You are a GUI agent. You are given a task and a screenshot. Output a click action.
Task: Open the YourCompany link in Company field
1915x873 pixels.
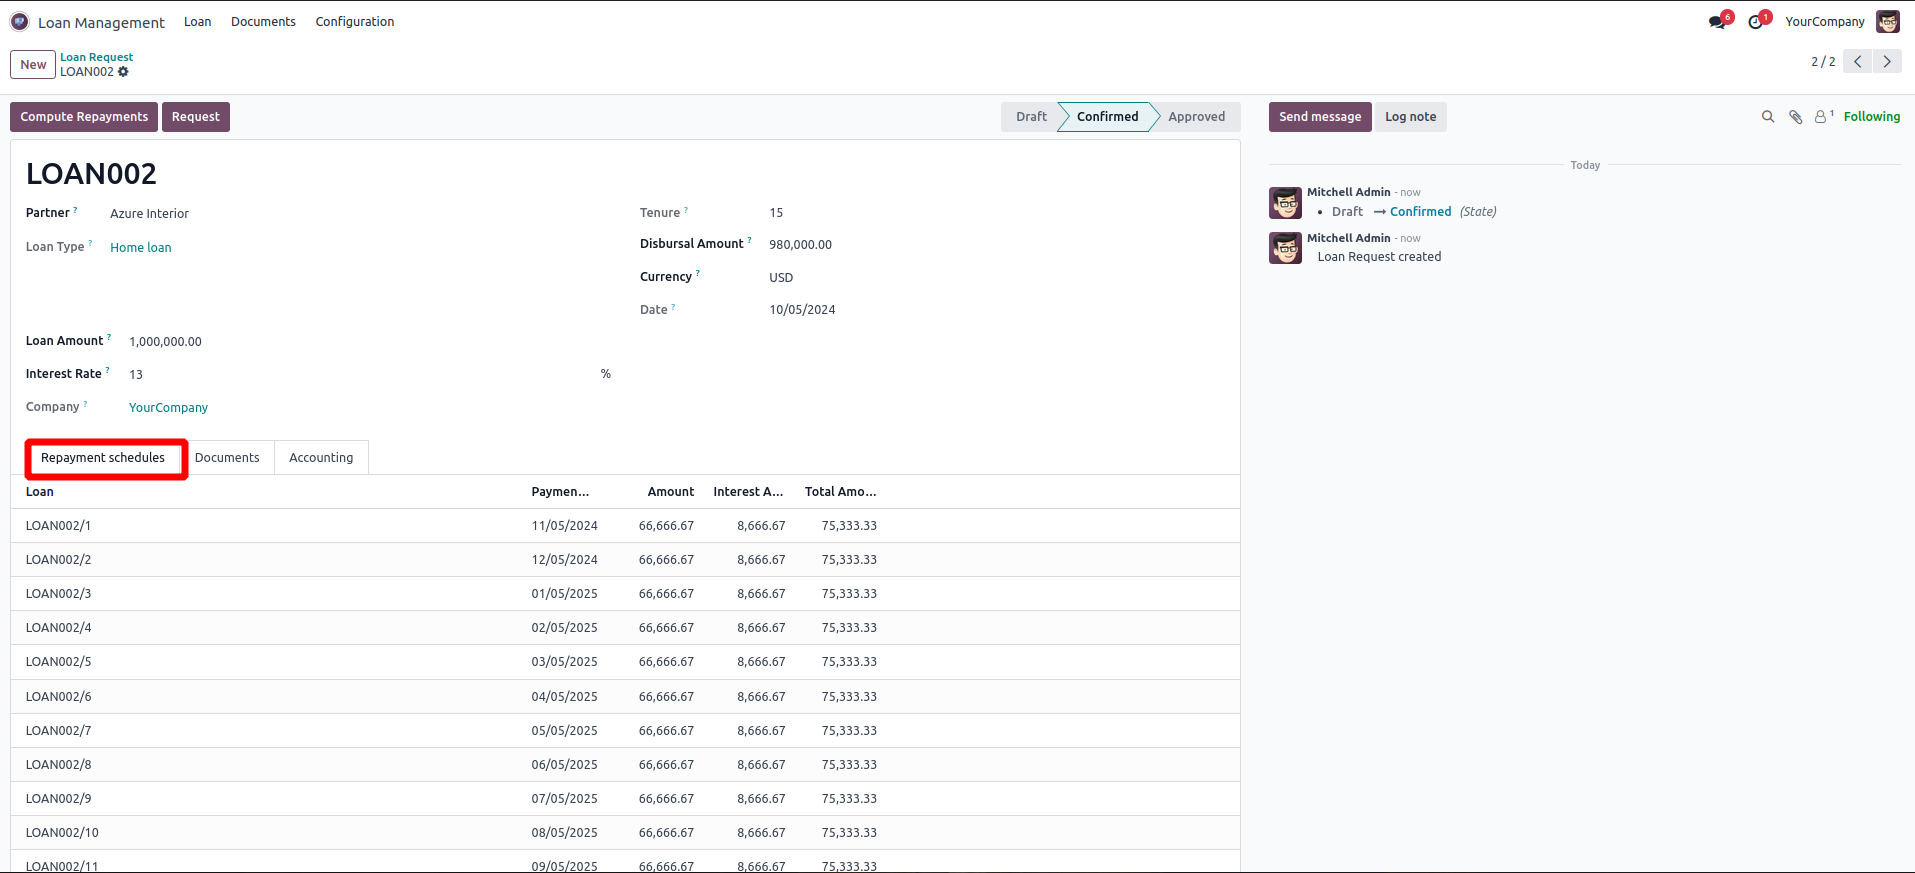click(168, 408)
